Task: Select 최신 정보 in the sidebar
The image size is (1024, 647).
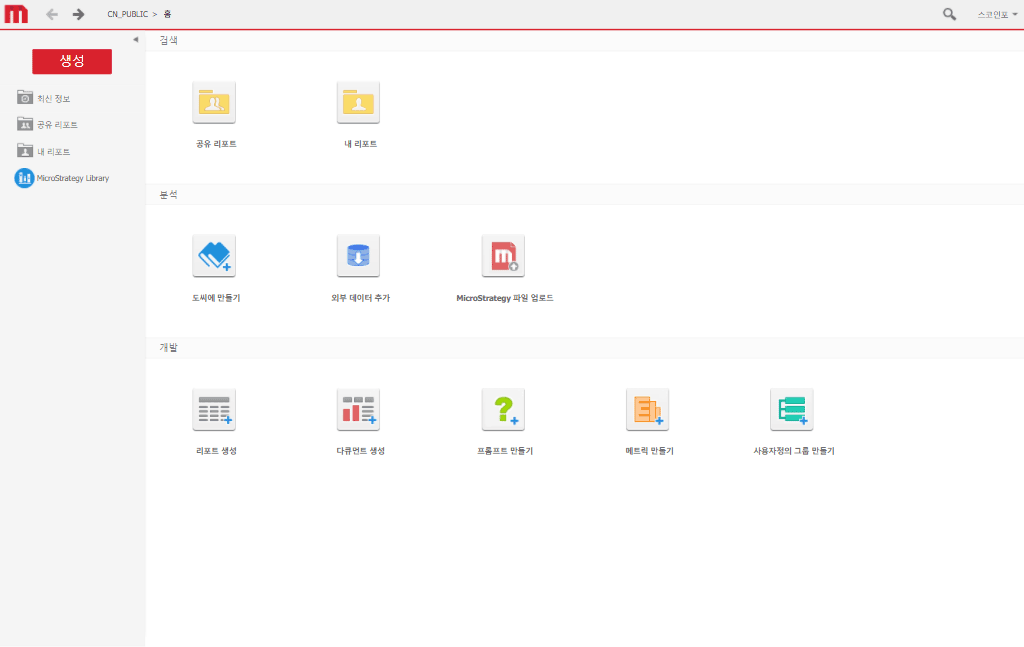Action: click(x=53, y=98)
